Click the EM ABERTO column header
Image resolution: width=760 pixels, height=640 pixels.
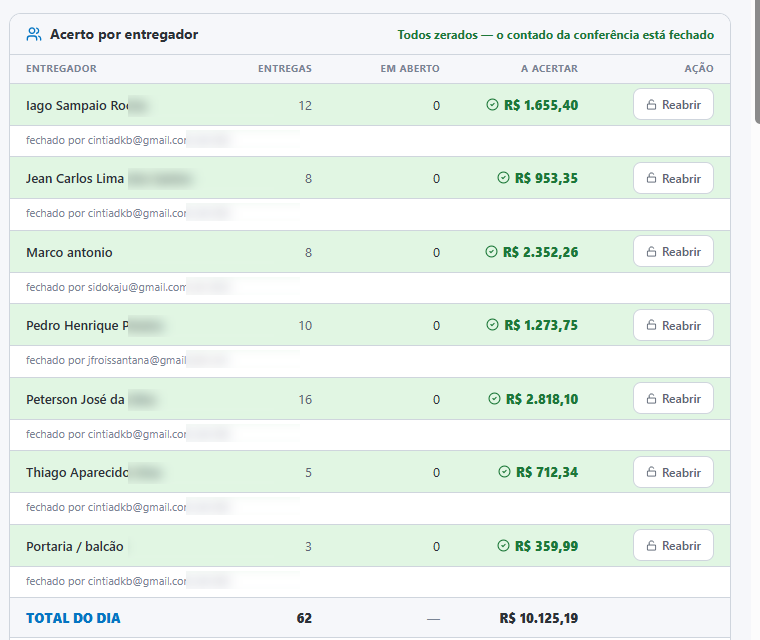click(x=410, y=68)
